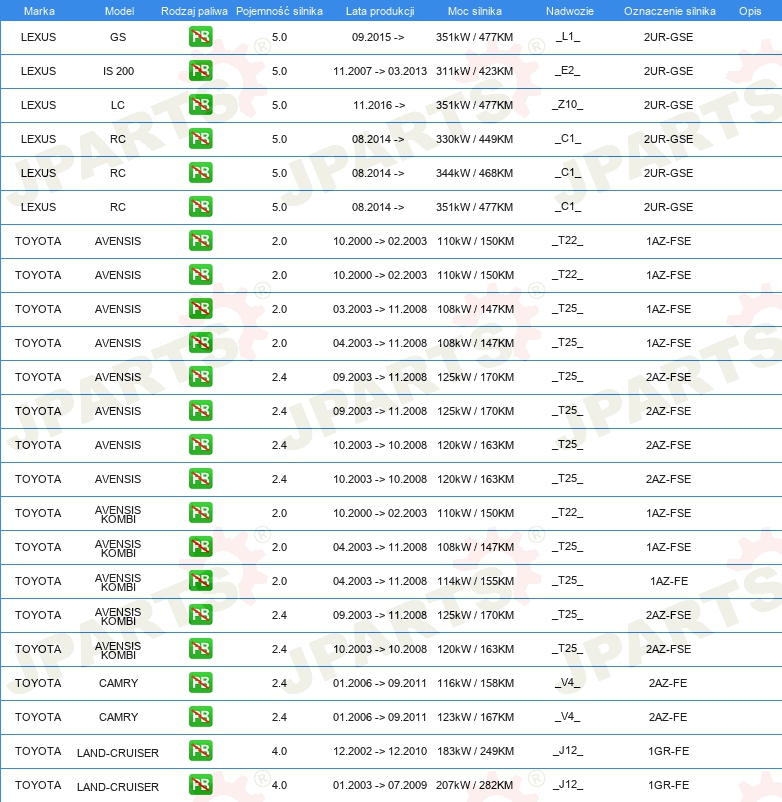
Task: Click the fuel icon in the AVENSIS 03.2003 -> 11.2008 row
Action: [x=200, y=309]
